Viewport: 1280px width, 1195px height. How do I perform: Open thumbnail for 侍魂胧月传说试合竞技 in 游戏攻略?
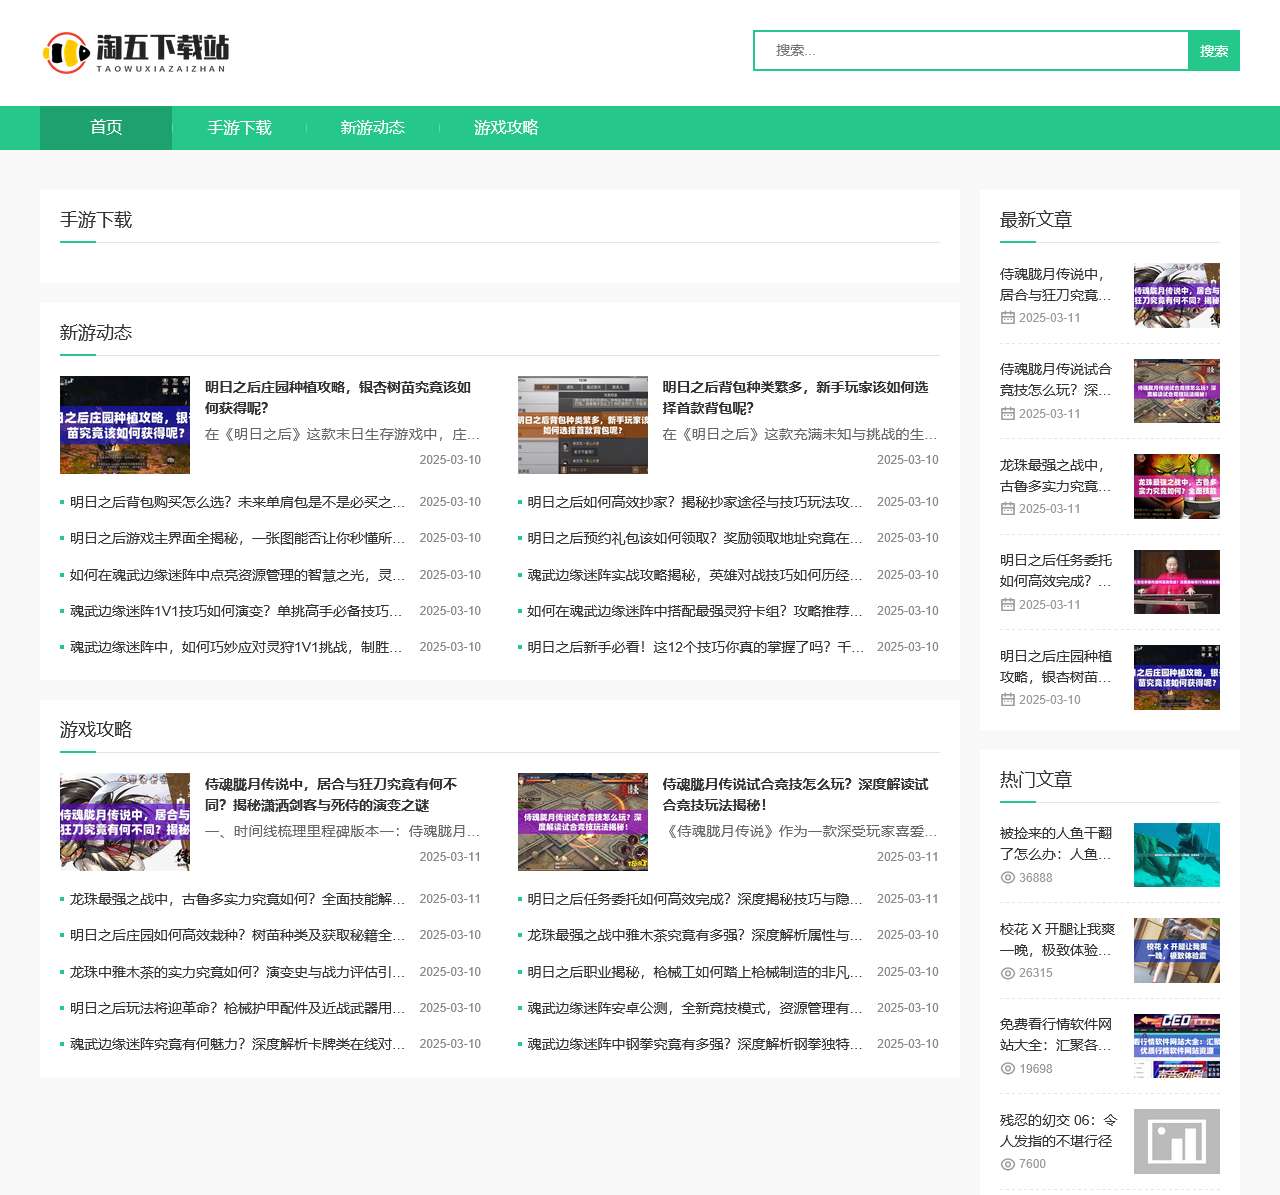coord(583,822)
